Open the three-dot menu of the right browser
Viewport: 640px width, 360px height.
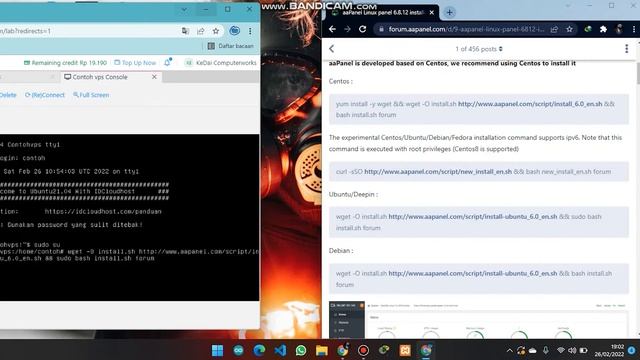[x=634, y=29]
